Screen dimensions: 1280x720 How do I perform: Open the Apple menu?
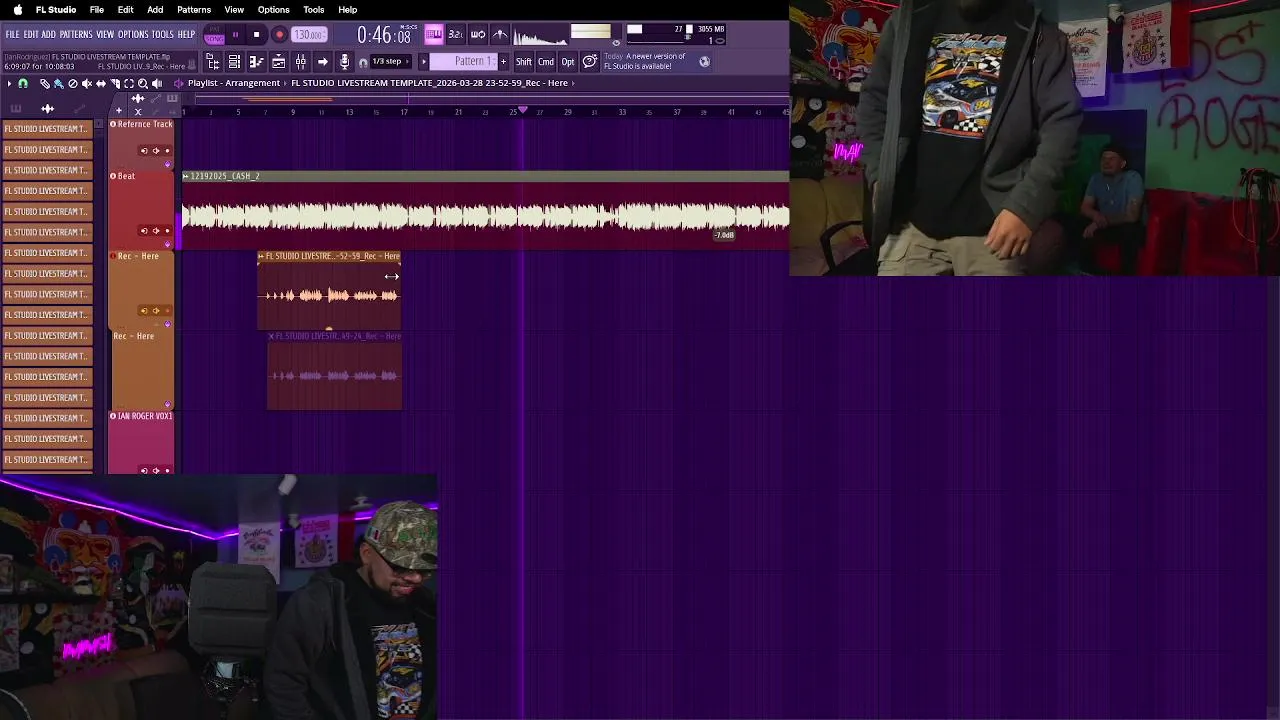[x=17, y=10]
